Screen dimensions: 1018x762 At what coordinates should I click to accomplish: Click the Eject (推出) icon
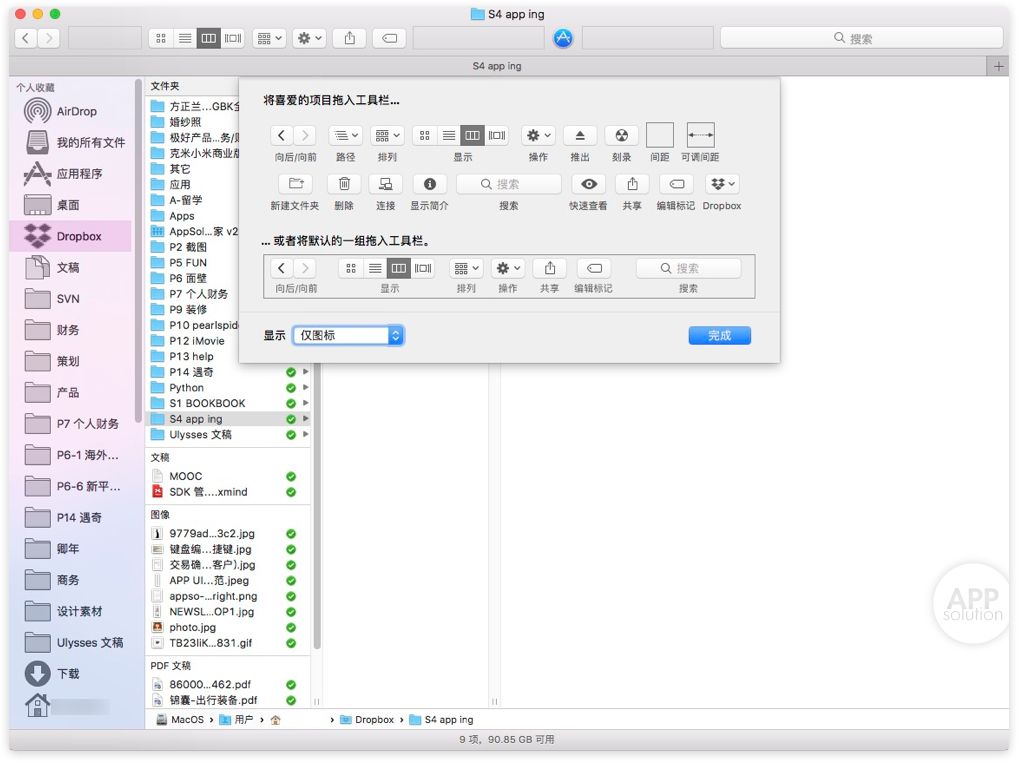click(580, 136)
